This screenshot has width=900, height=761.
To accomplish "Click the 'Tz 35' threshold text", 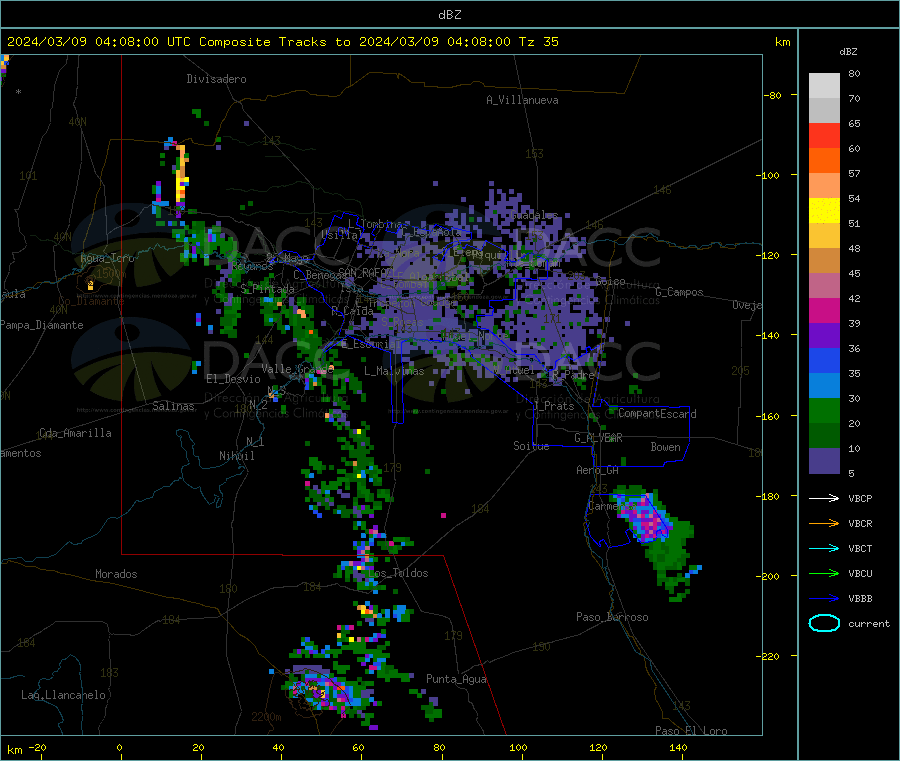I will pyautogui.click(x=538, y=42).
